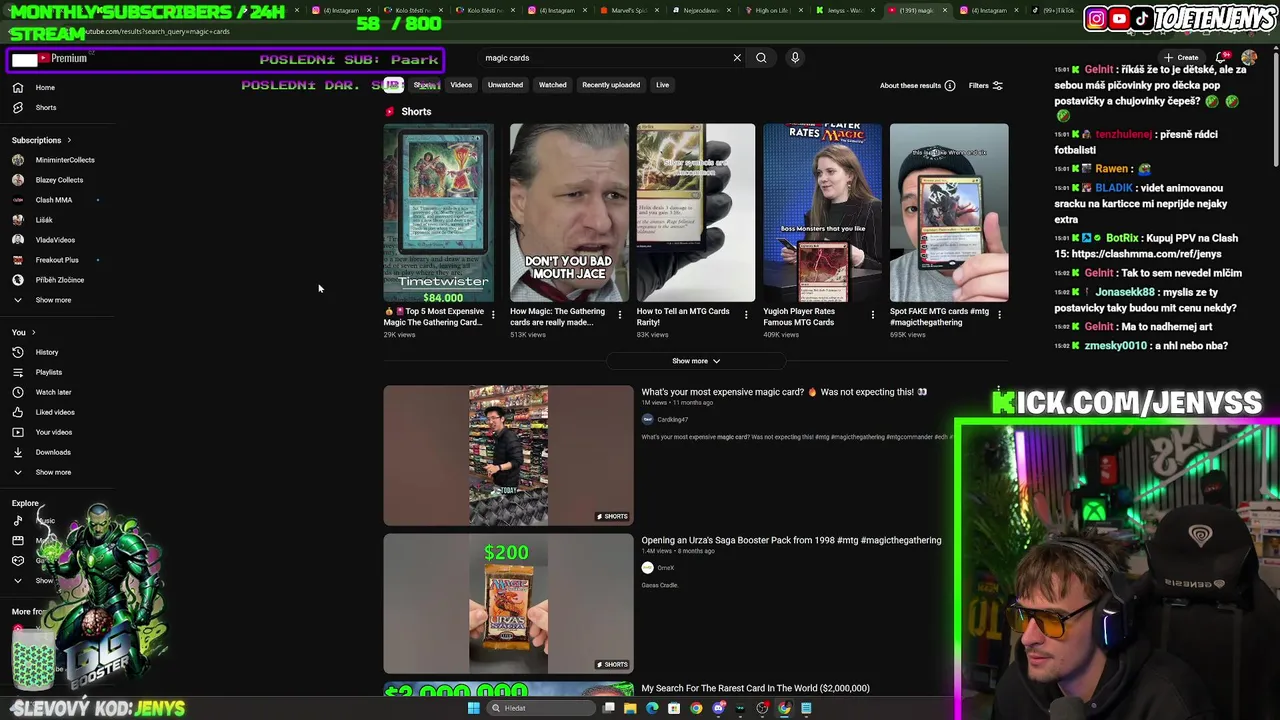Open more options for MTG Cards Rarity short
1280x720 pixels.
pyautogui.click(x=746, y=315)
